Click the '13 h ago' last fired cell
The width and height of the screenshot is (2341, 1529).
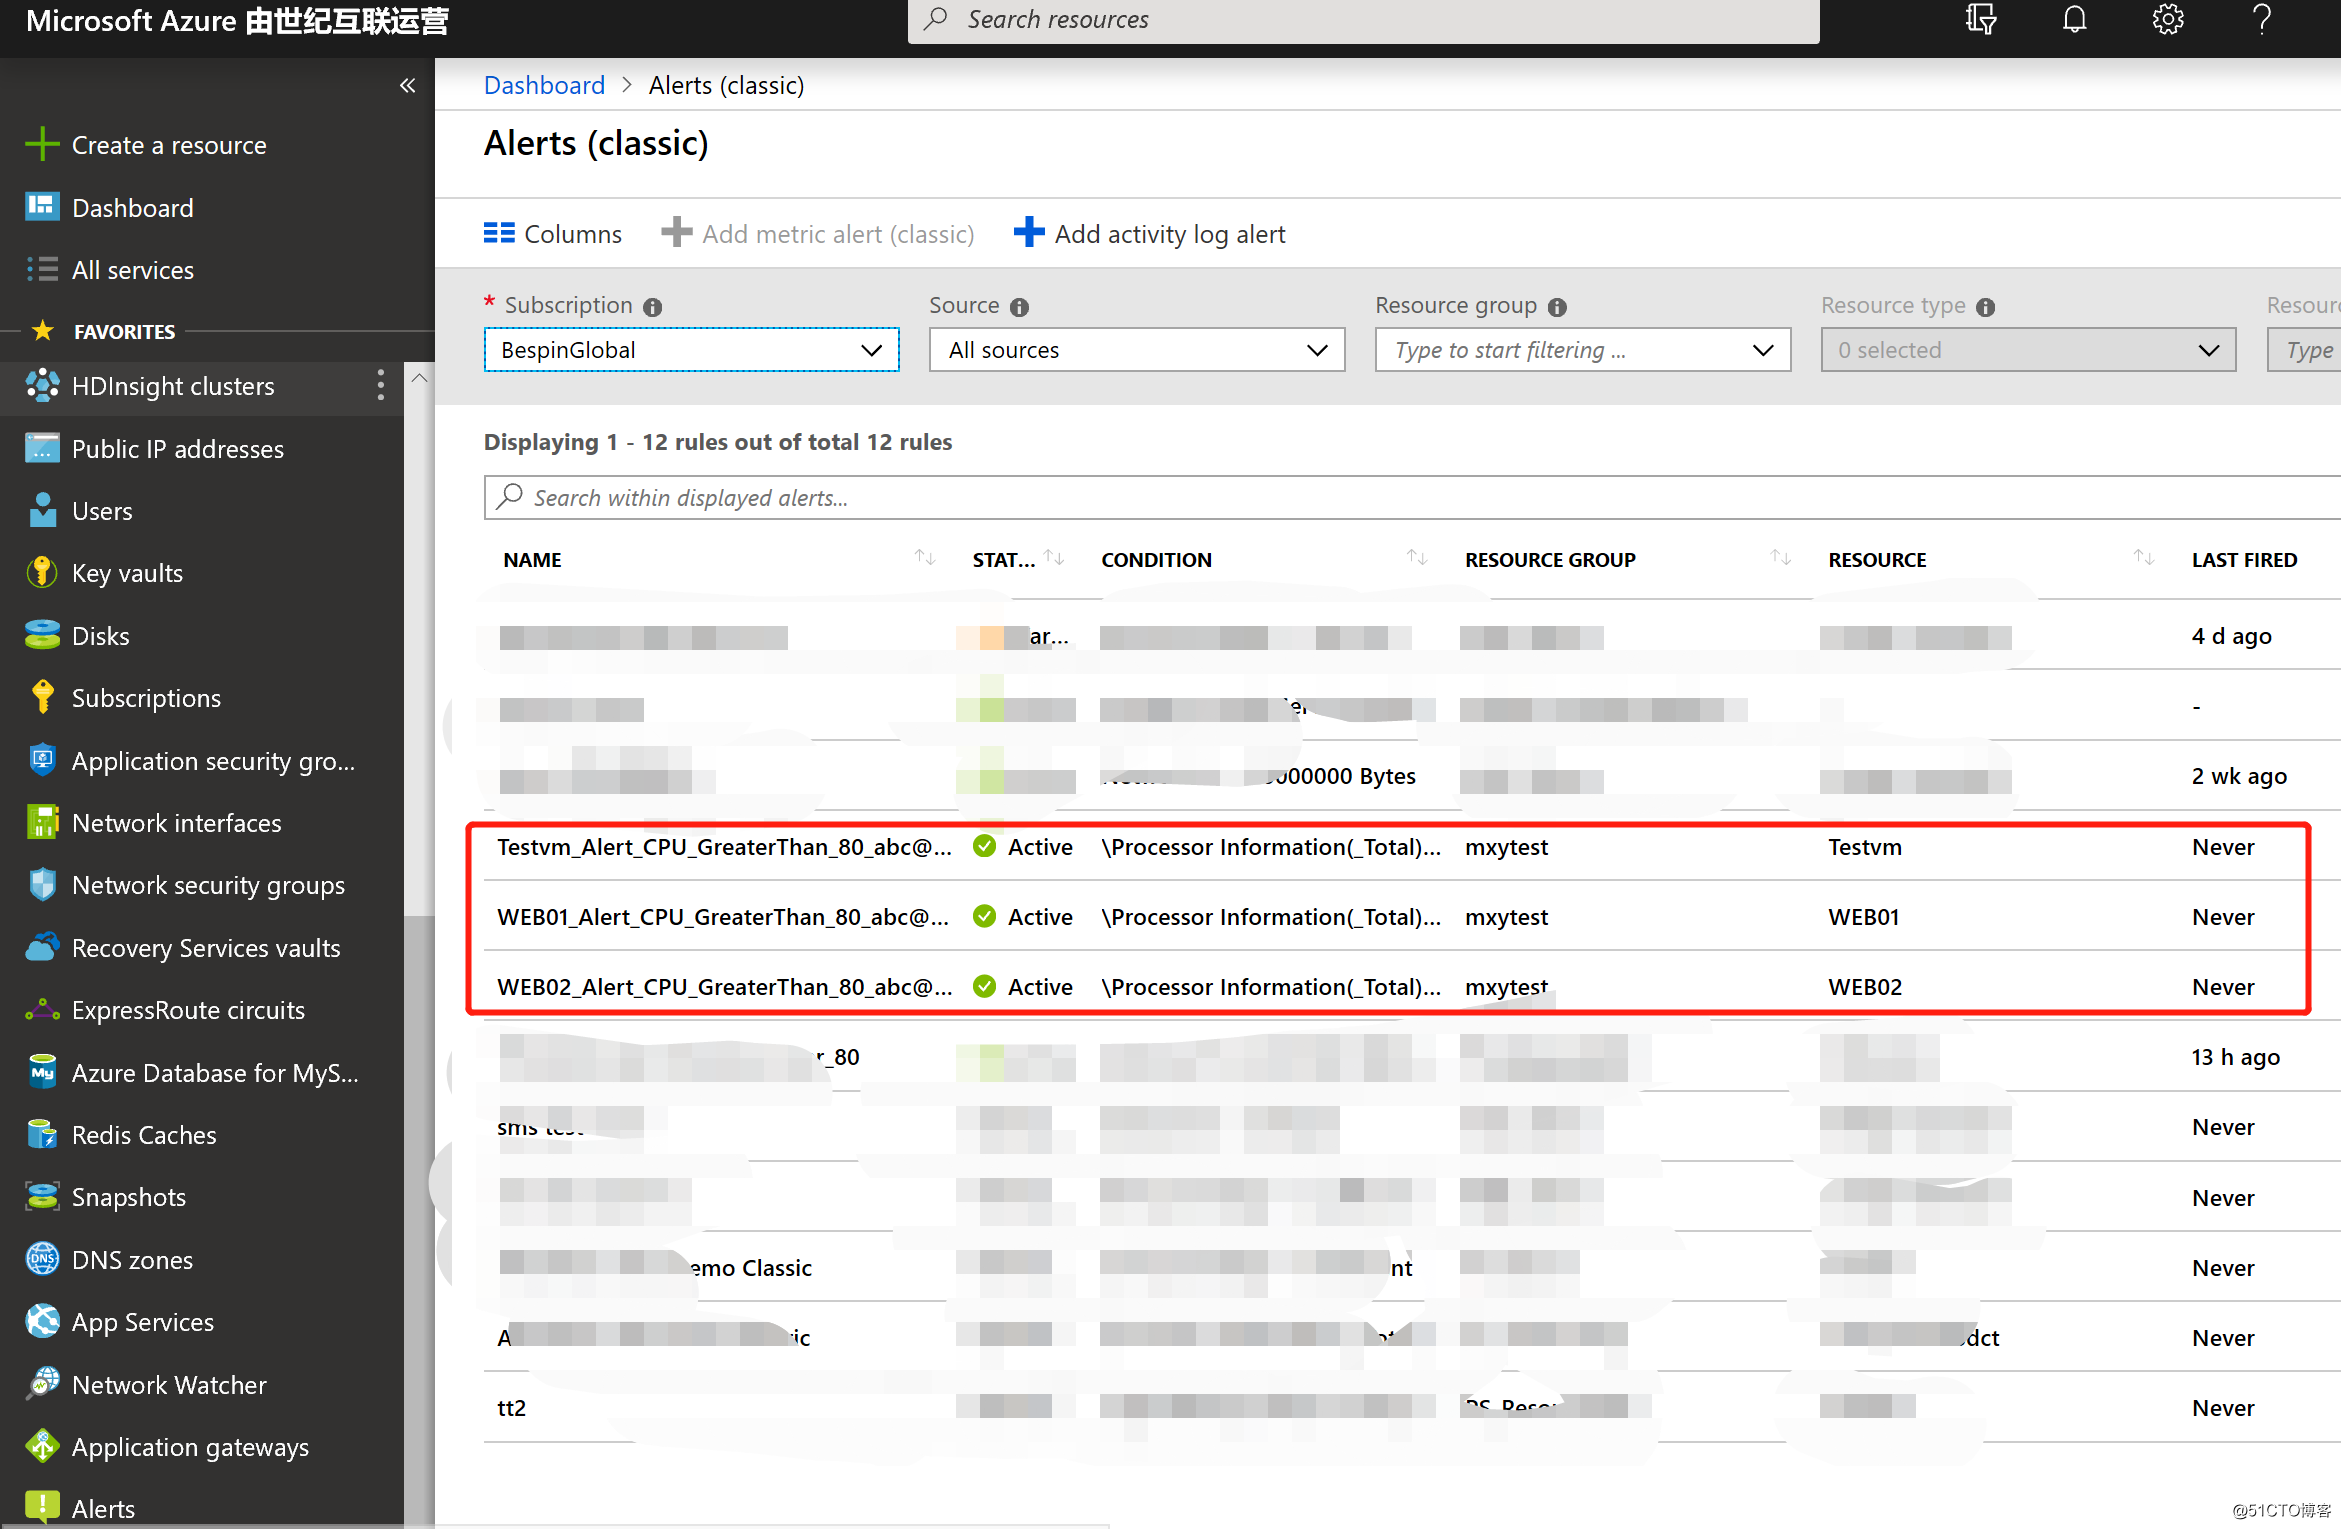pyautogui.click(x=2236, y=1057)
